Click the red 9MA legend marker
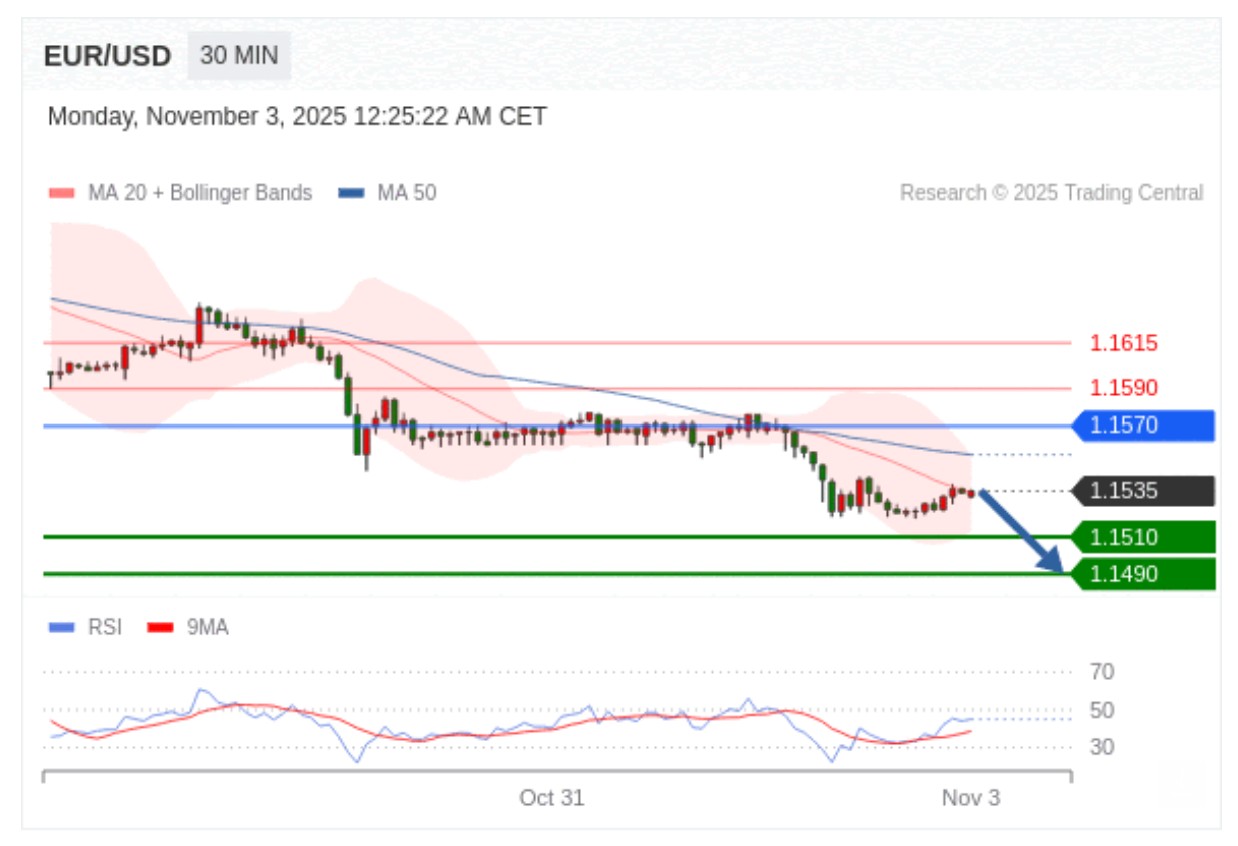1238x846 pixels. tap(160, 628)
